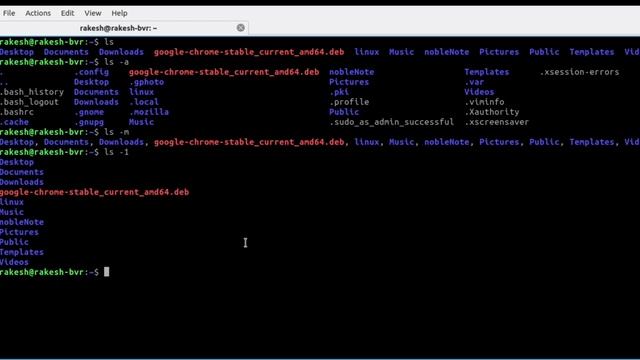Click 'Public' in the single-column ls -1 listing
This screenshot has width=640, height=360.
click(x=14, y=242)
